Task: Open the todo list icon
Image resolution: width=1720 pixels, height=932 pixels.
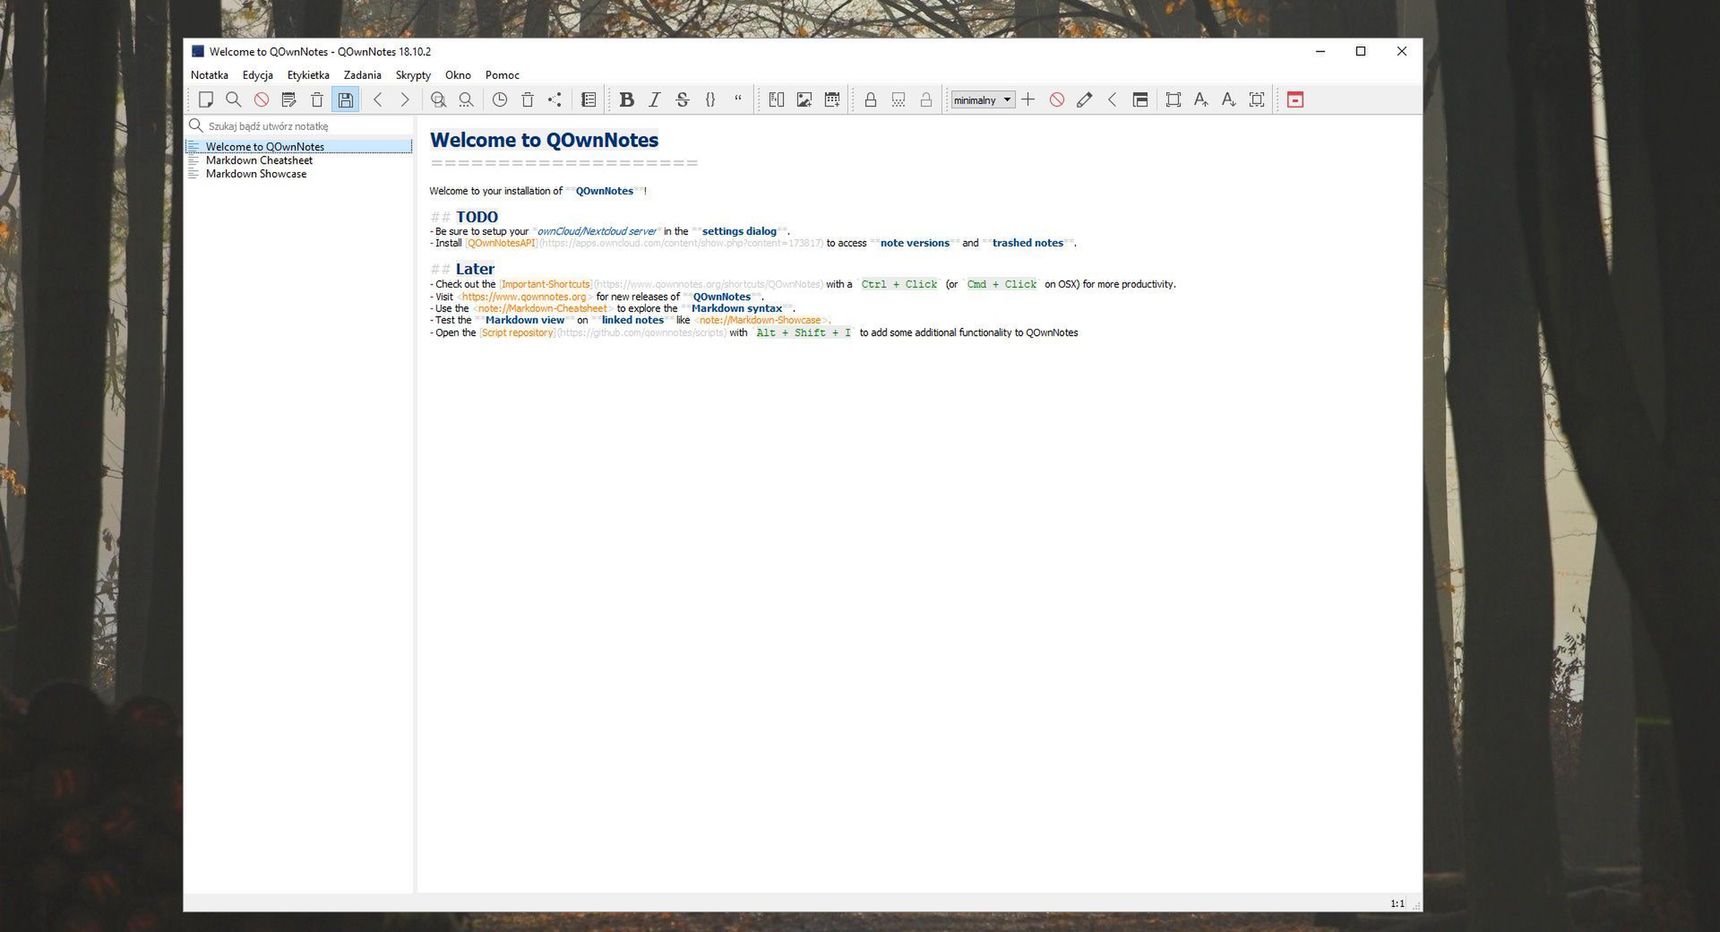Action: tap(589, 100)
